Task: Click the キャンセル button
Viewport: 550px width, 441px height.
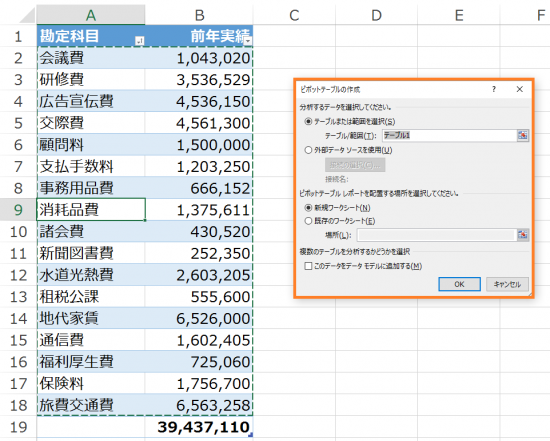Action: [x=507, y=284]
